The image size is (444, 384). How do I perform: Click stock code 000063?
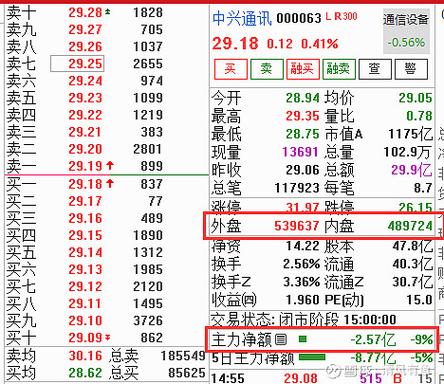pos(299,18)
